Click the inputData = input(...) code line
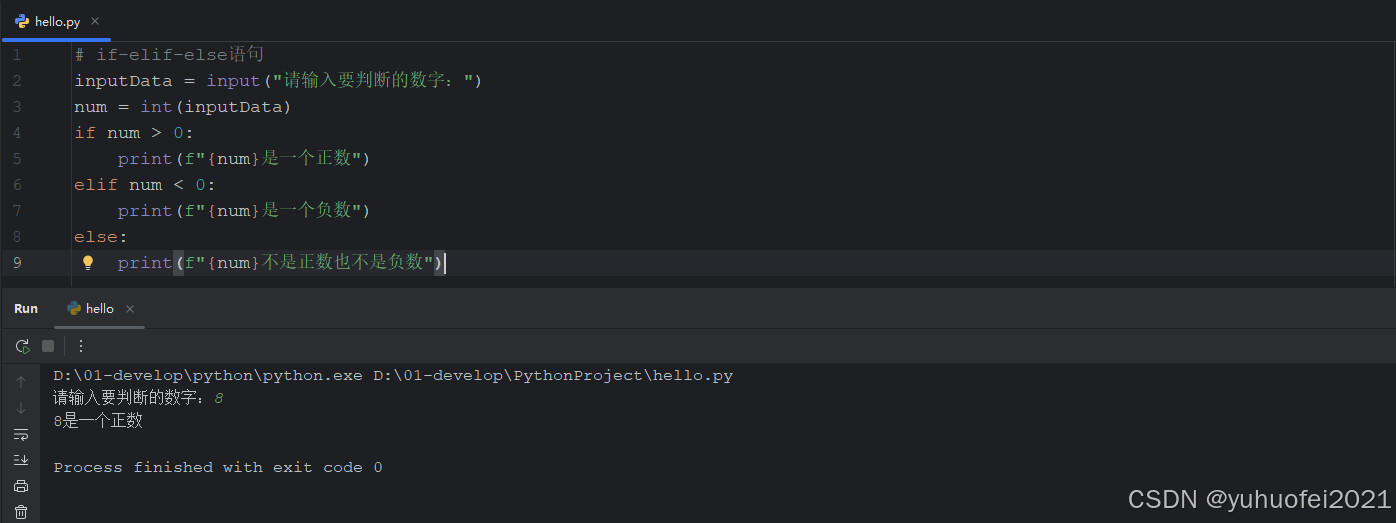This screenshot has width=1396, height=523. coord(278,80)
